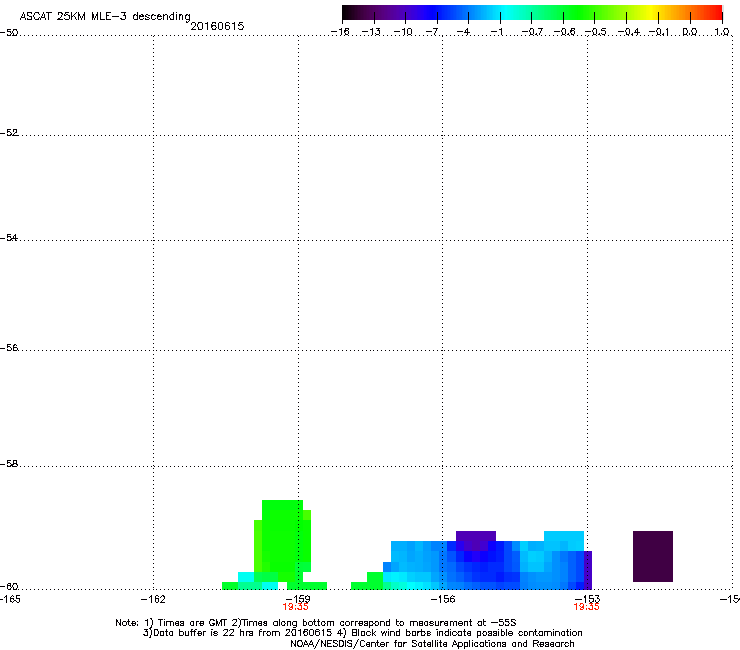
Task: Click the -52 latitude axis label
Action: [x=9, y=133]
